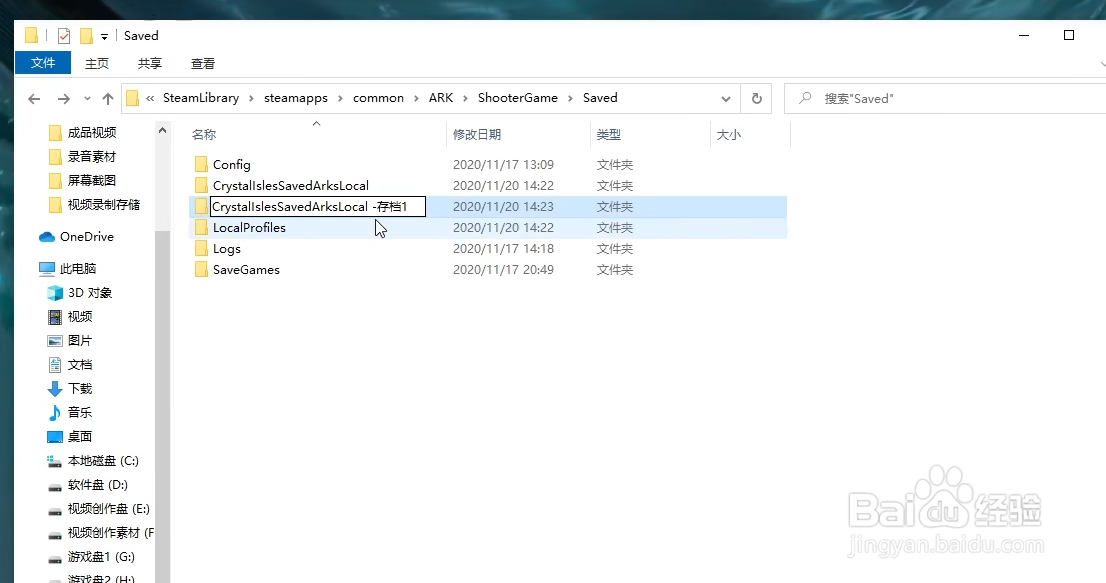This screenshot has width=1106, height=583.
Task: Click ARK in the address path
Action: 441,98
